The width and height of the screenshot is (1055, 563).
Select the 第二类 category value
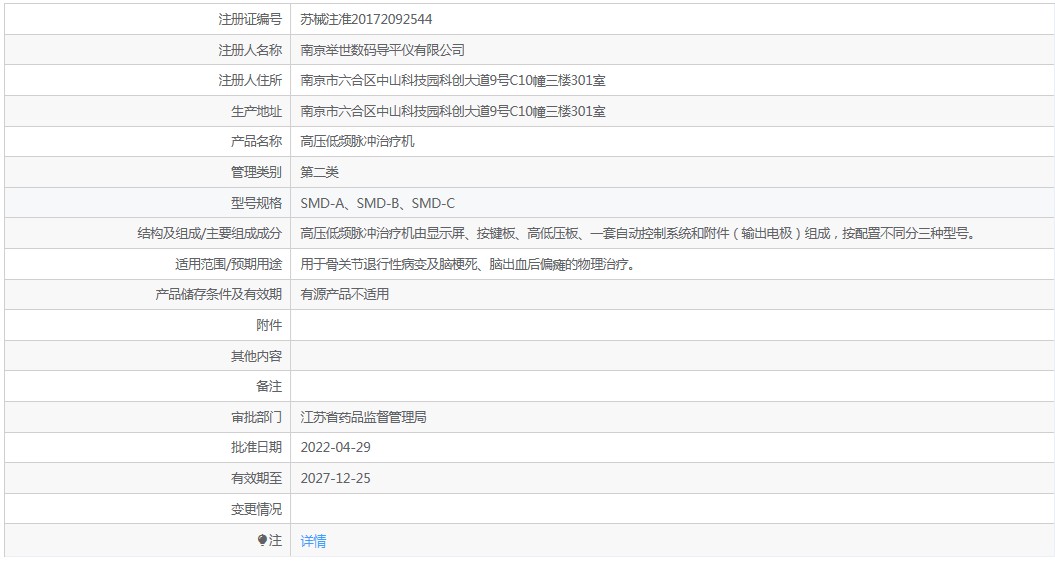click(320, 172)
